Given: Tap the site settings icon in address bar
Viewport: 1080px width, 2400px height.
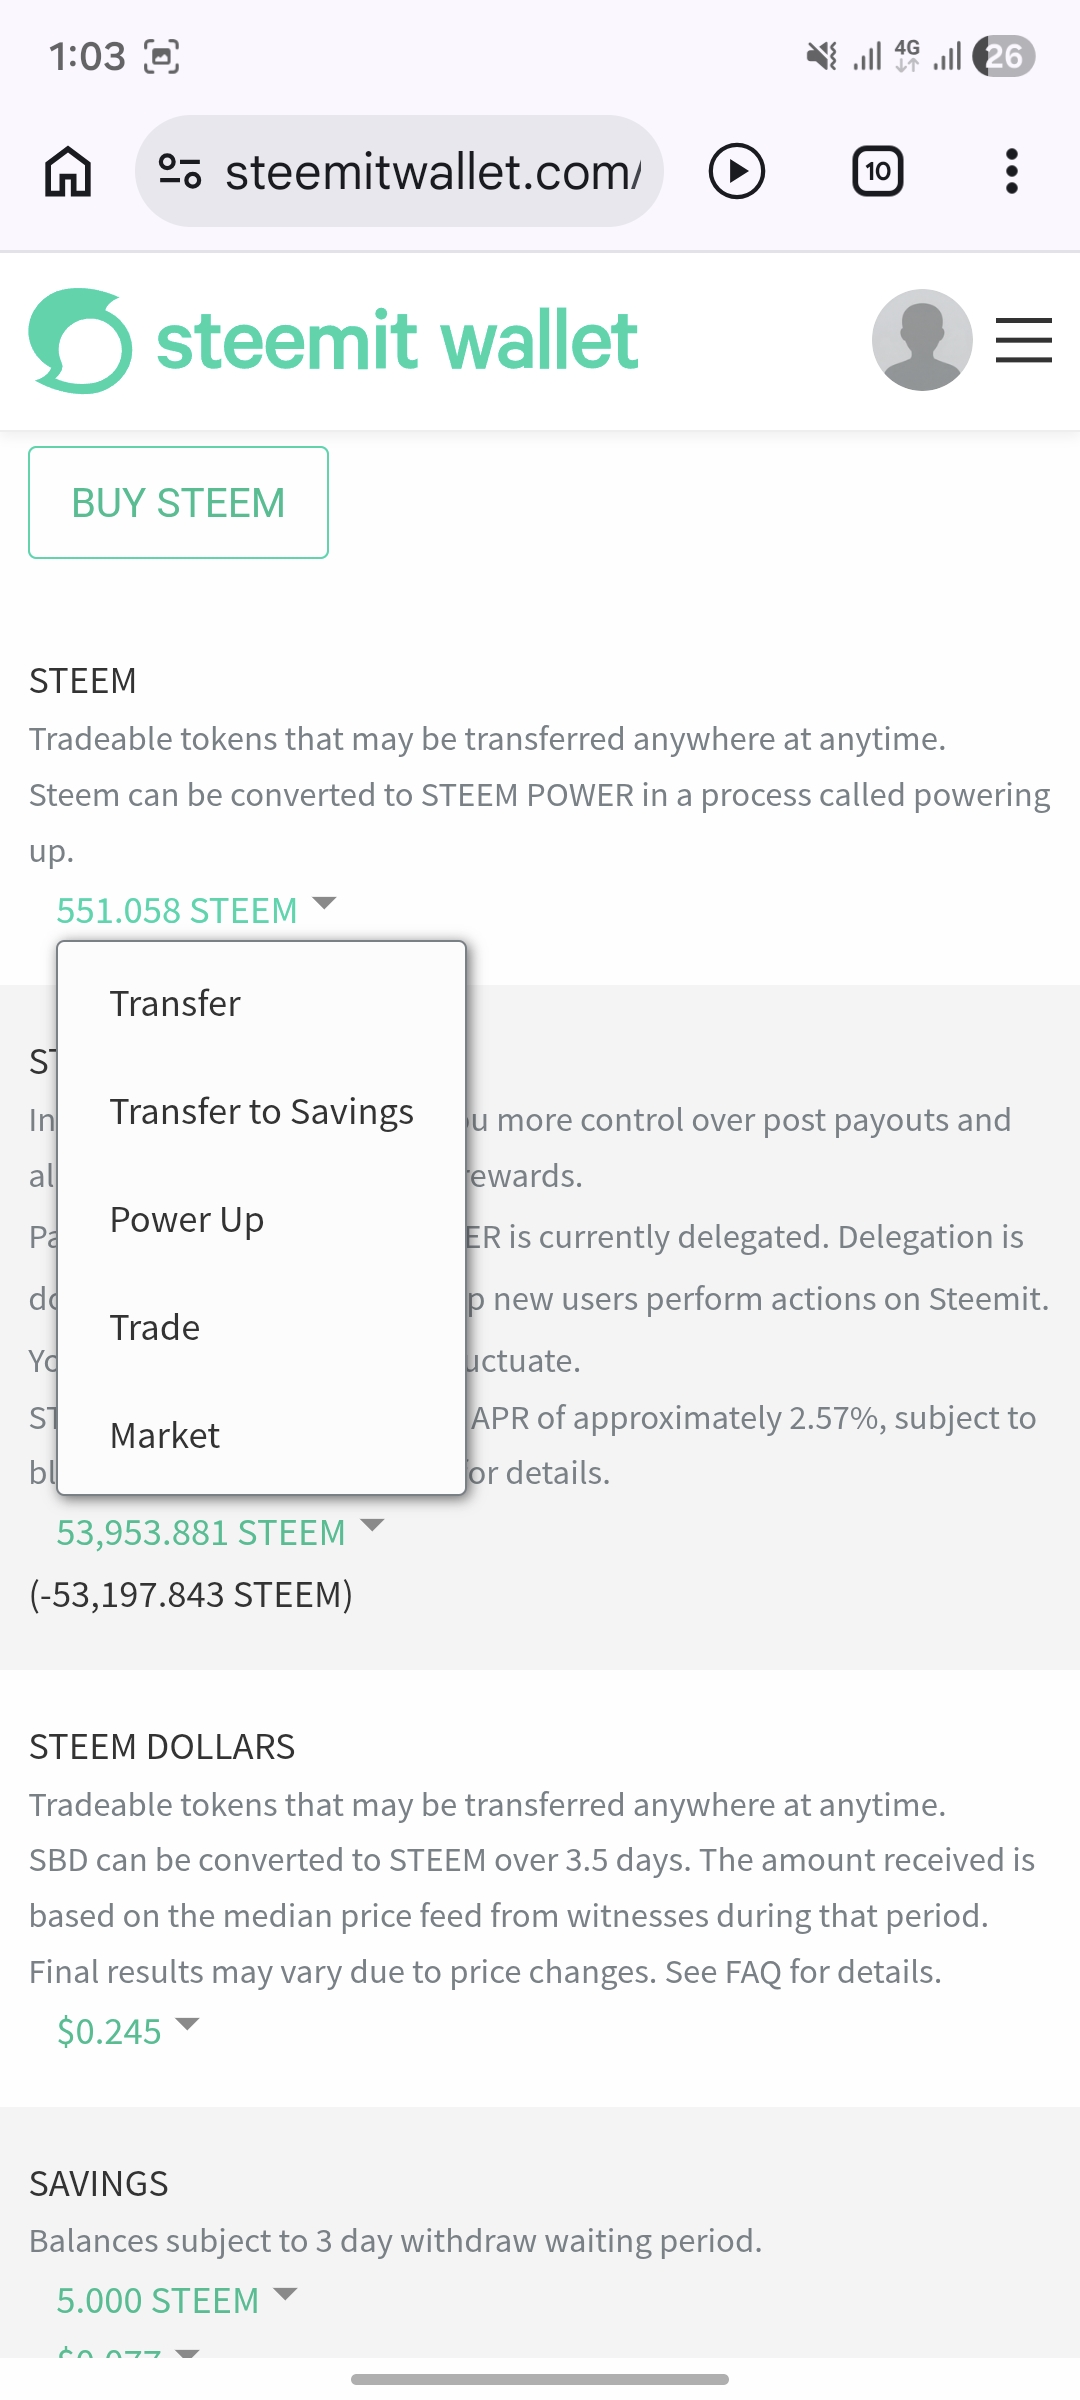Looking at the screenshot, I should pos(180,172).
